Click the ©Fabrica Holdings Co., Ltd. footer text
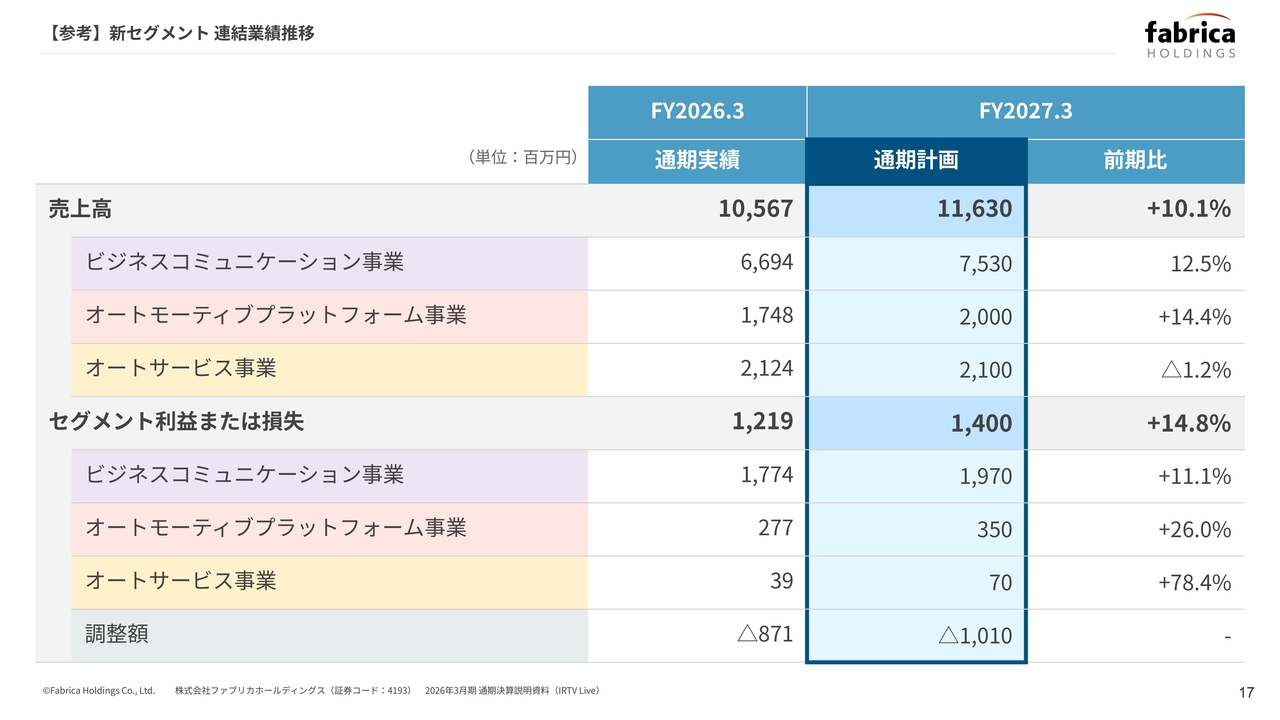The height and width of the screenshot is (720, 1280). click(98, 691)
